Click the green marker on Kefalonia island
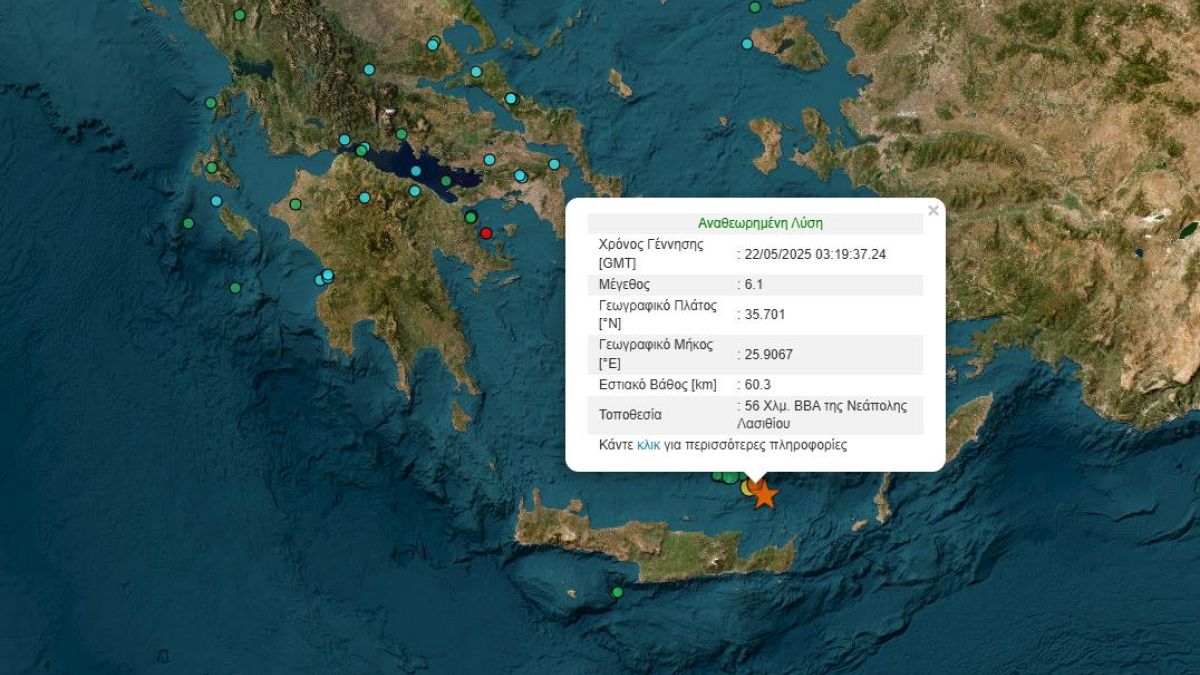This screenshot has height=675, width=1200. coord(212,168)
